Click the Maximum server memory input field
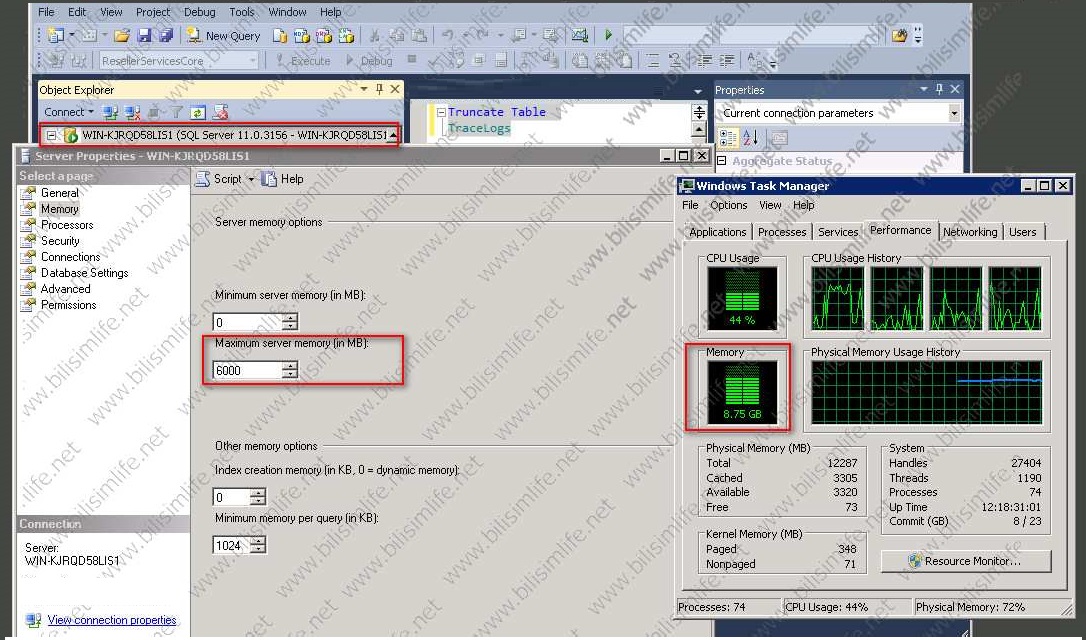The height and width of the screenshot is (640, 1086). pyautogui.click(x=247, y=371)
